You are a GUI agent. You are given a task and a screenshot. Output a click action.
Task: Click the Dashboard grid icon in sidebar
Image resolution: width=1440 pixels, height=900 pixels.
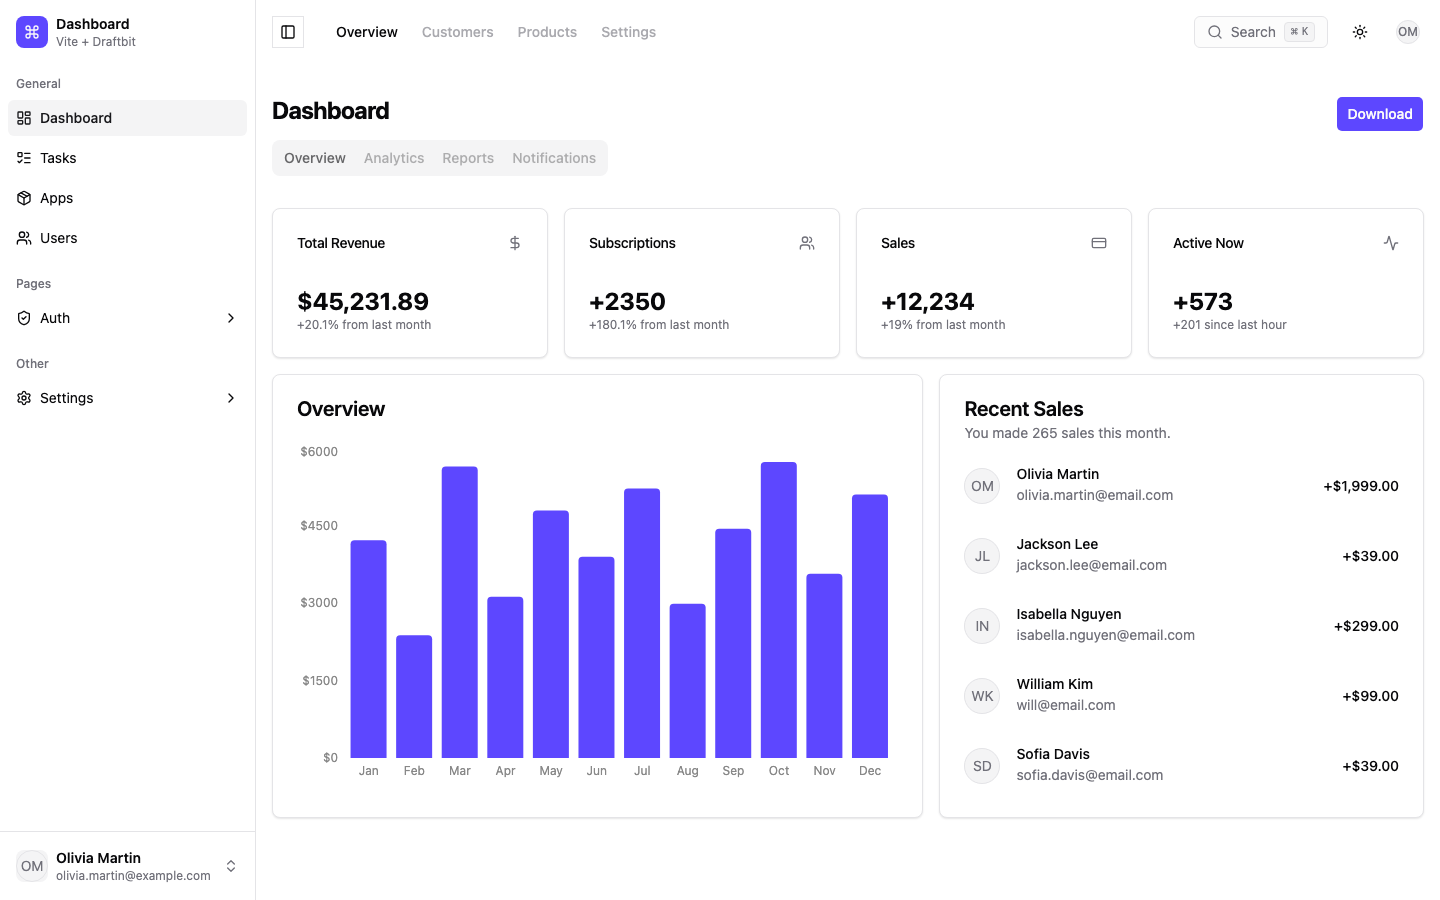click(x=24, y=118)
